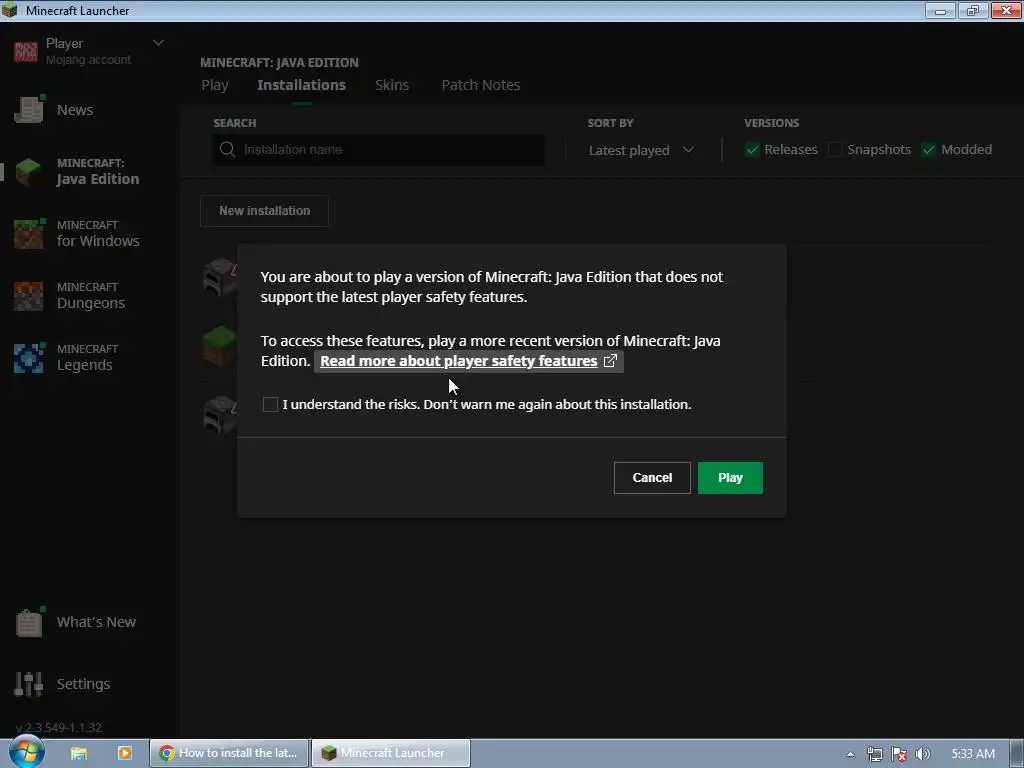Image resolution: width=1024 pixels, height=768 pixels.
Task: Expand the Player account chevron
Action: (158, 43)
